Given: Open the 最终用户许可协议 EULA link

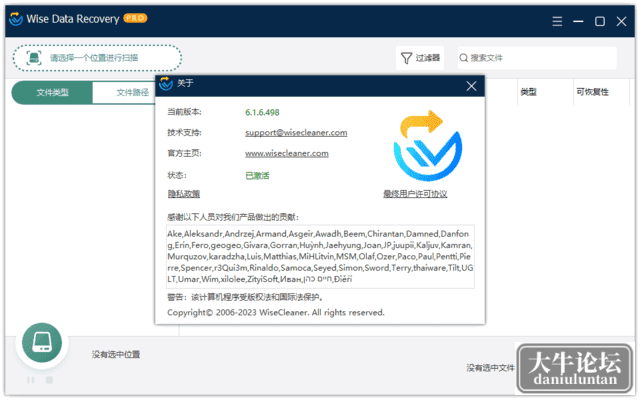Looking at the screenshot, I should 415,194.
